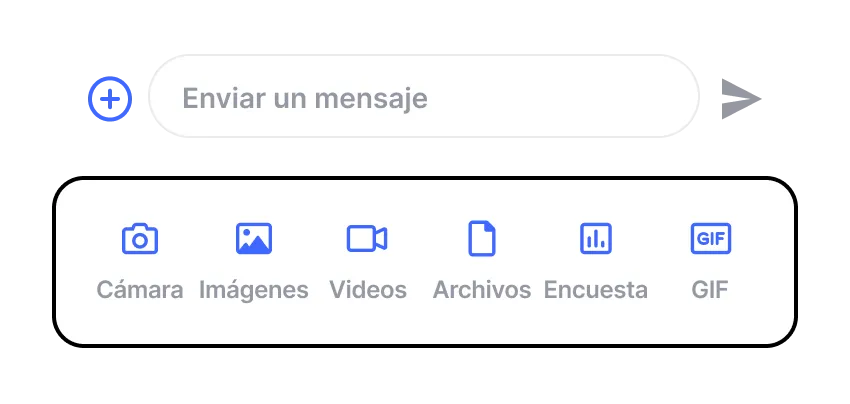
Task: Tap the Cámara label
Action: pyautogui.click(x=140, y=290)
